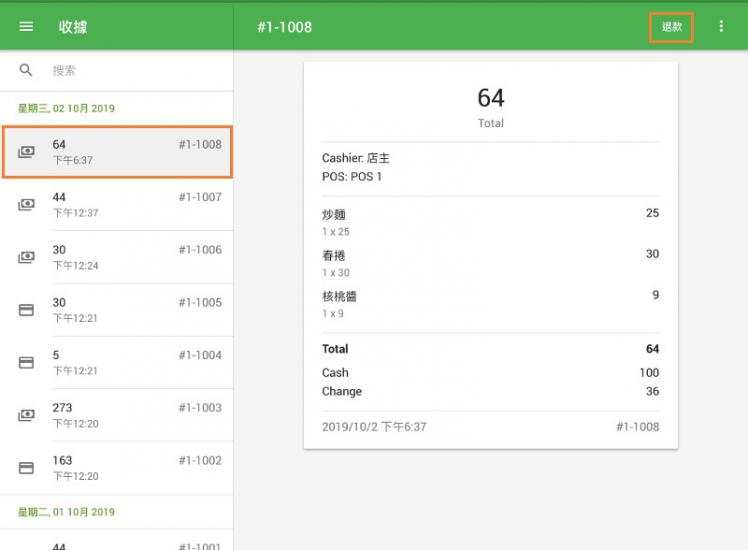Click cash icon of receipt #1-1003
Image resolution: width=748 pixels, height=550 pixels.
(x=26, y=415)
